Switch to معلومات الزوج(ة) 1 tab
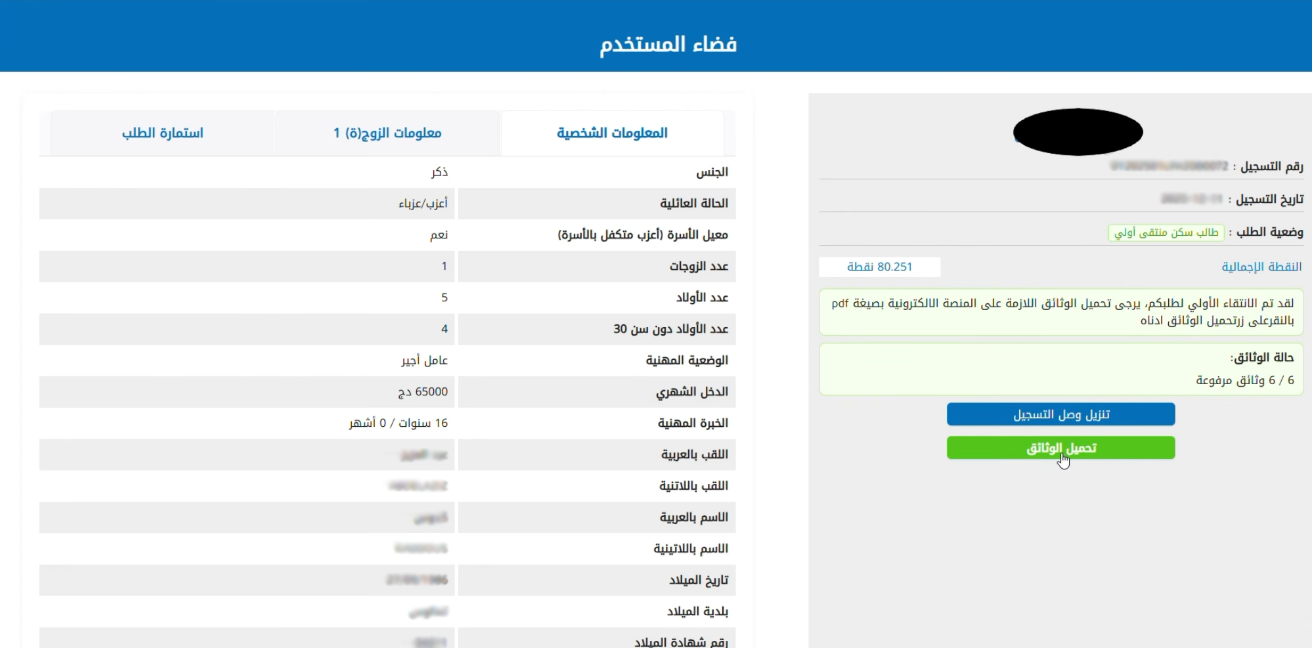 (387, 133)
